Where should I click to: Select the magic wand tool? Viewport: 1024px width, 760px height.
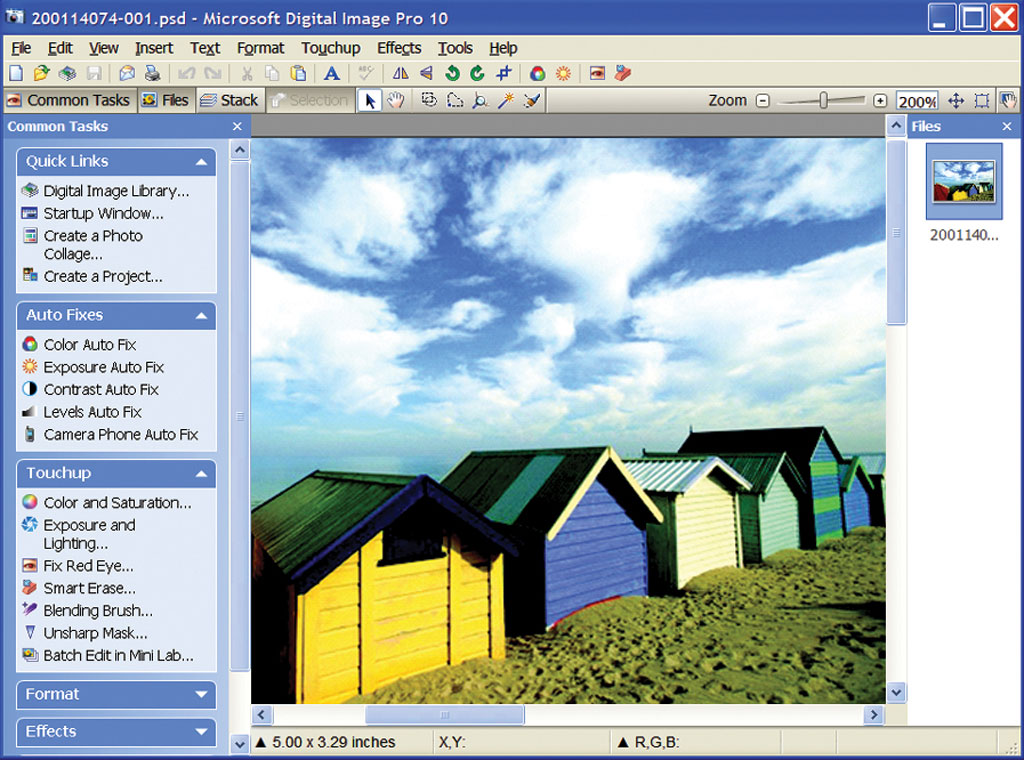pyautogui.click(x=505, y=101)
